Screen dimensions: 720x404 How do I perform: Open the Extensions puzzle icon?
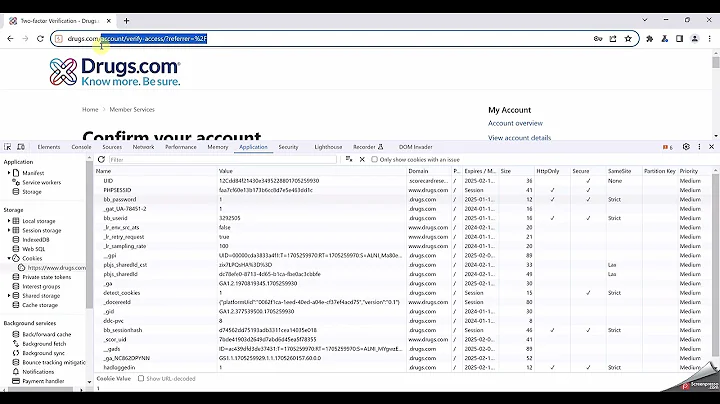click(x=649, y=39)
